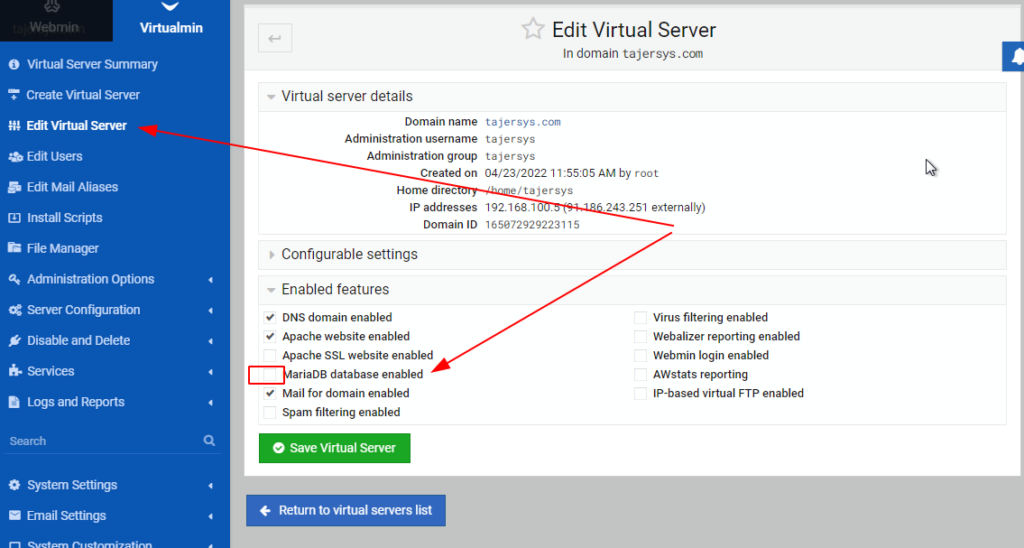The width and height of the screenshot is (1024, 548).
Task: Click the administration username value tajersys
Action: [x=510, y=139]
